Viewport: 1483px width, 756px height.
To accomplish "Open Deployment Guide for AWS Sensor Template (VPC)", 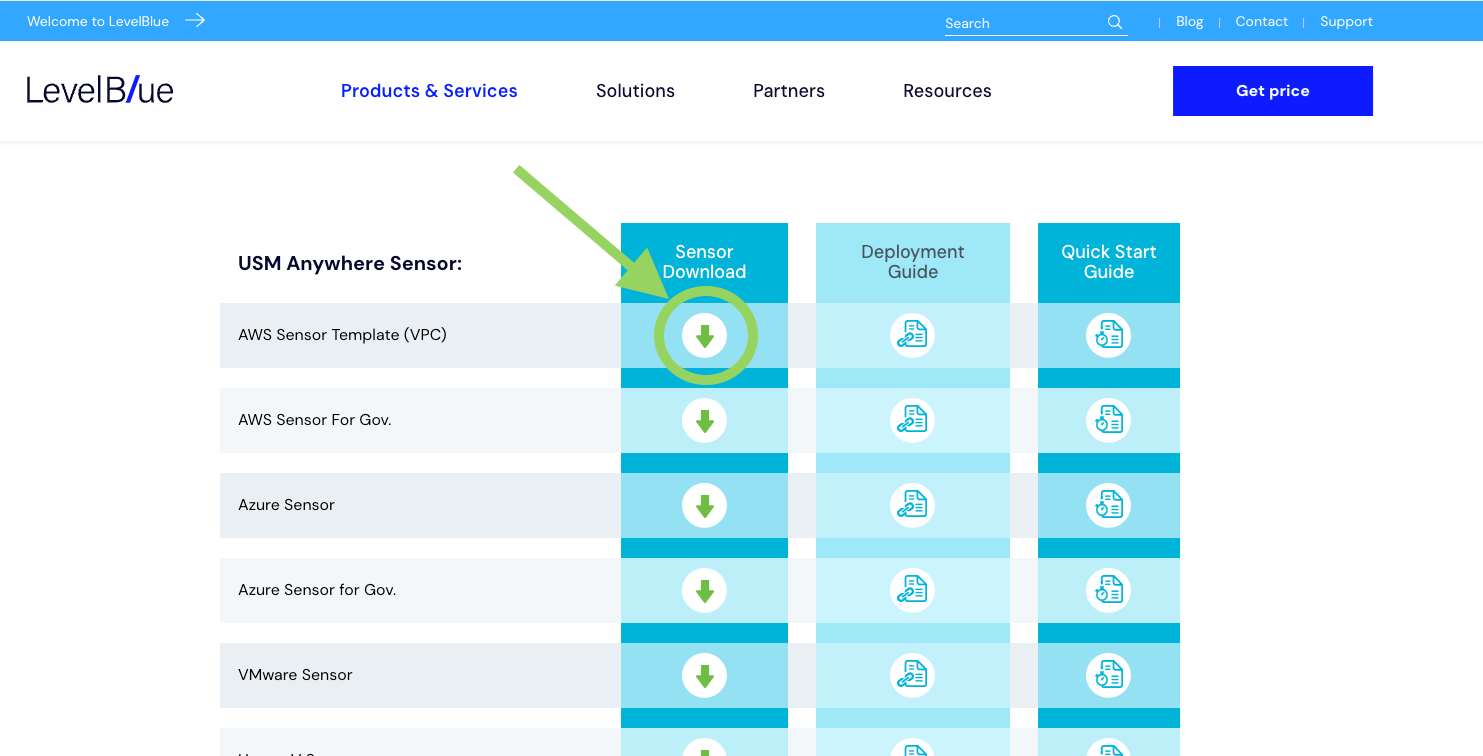I will (x=912, y=336).
